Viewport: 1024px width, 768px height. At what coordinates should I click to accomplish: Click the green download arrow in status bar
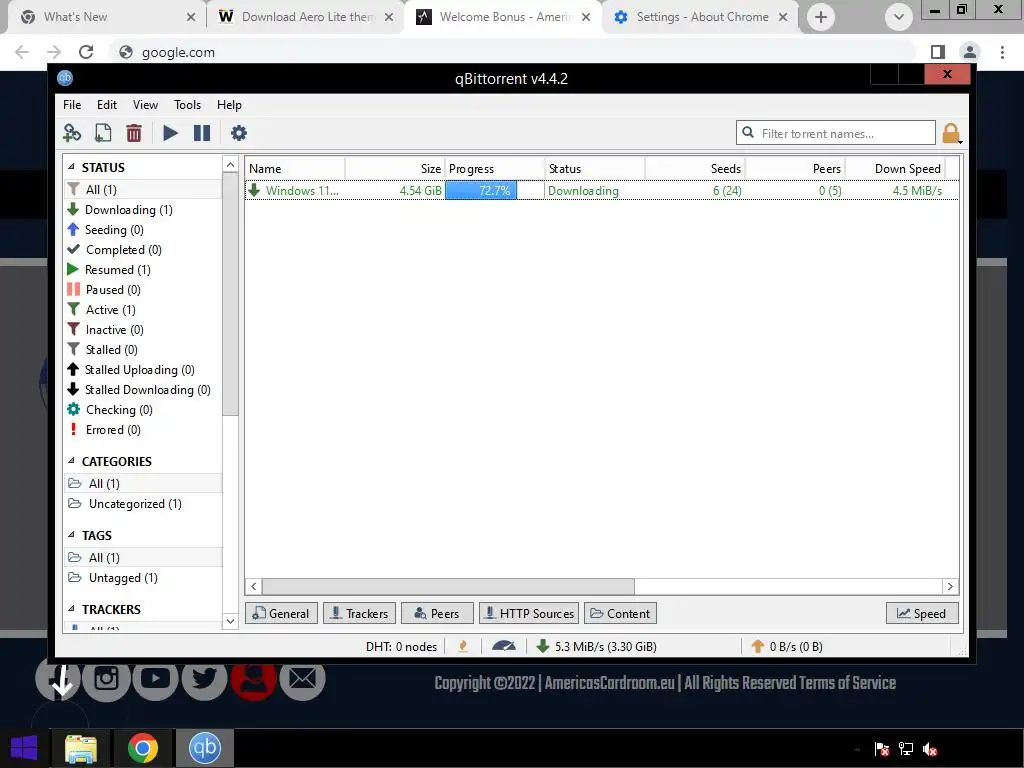542,646
